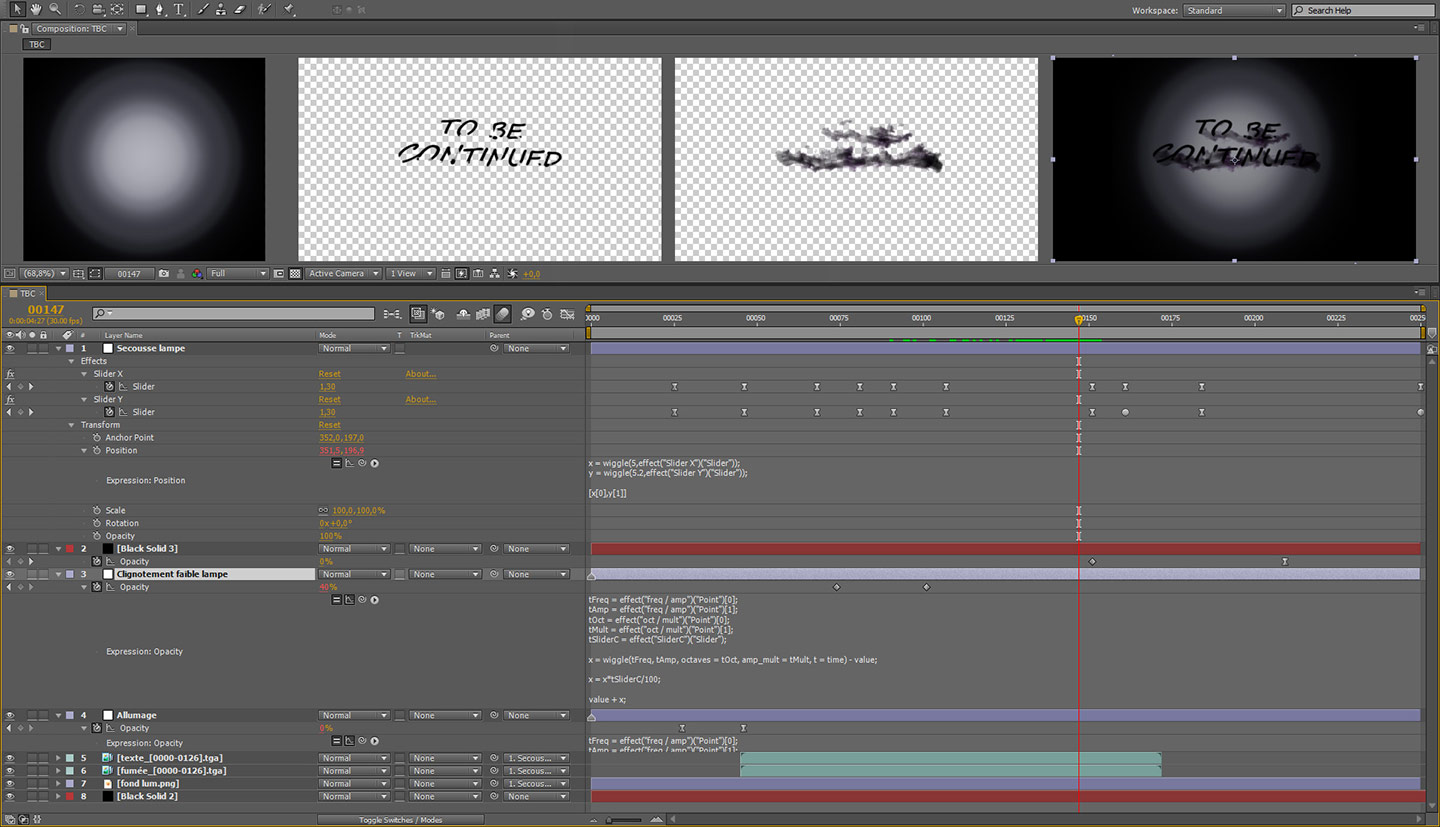Open the viewer magnification (68,8%) dropdown
Viewport: 1440px width, 827px height.
coord(44,273)
